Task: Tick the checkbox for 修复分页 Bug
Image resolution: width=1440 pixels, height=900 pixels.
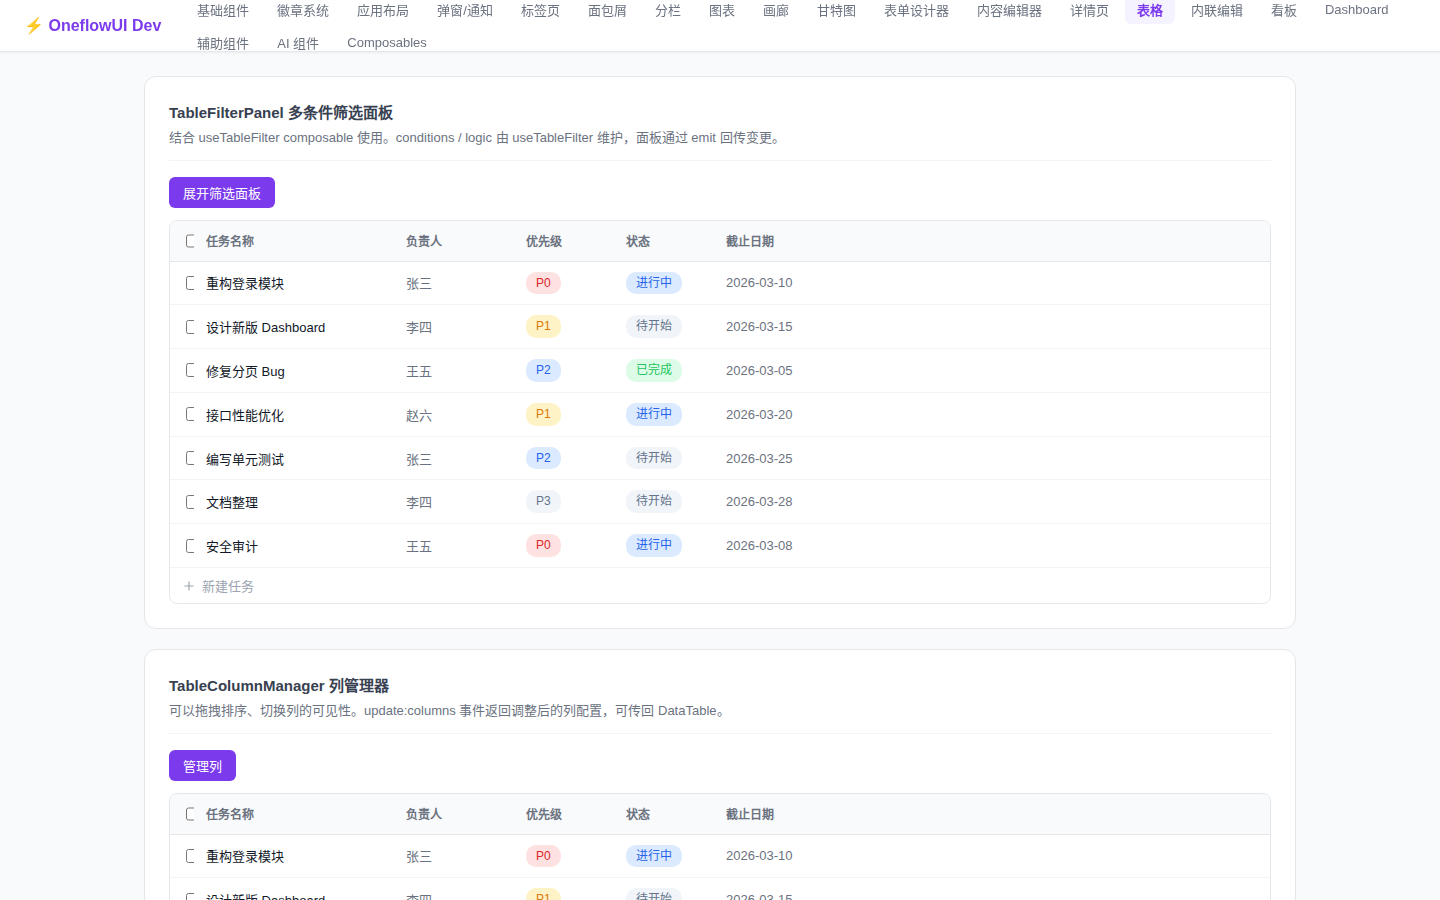Action: (x=190, y=370)
